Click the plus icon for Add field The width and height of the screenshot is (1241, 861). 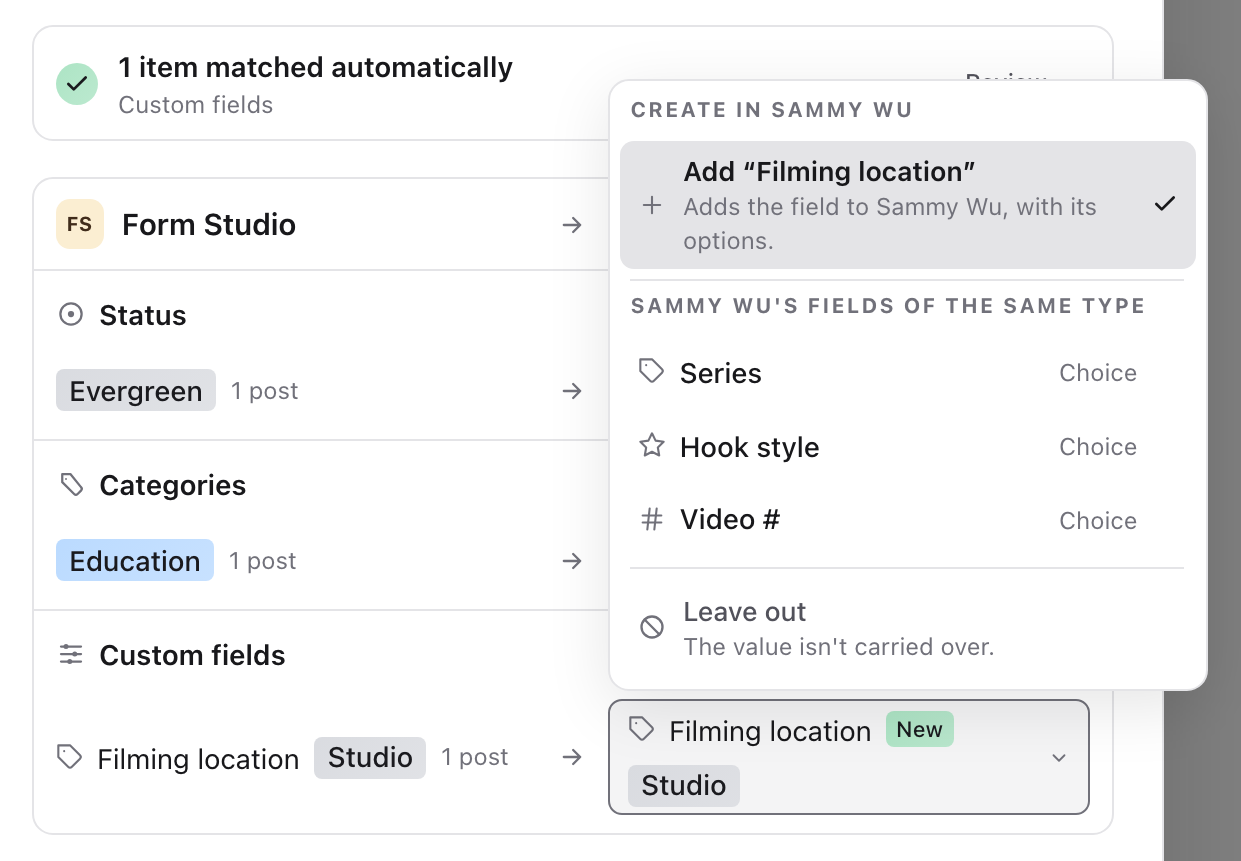(652, 206)
